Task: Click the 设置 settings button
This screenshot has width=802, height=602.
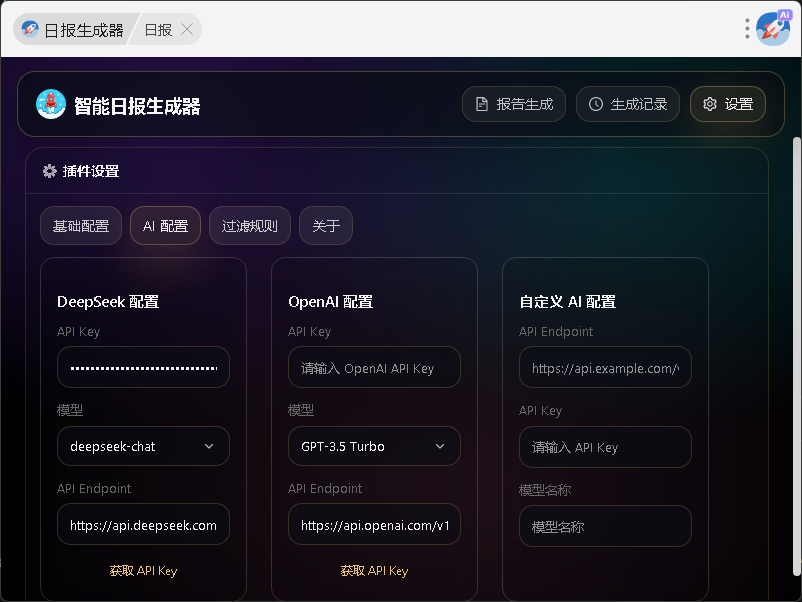Action: pyautogui.click(x=728, y=104)
